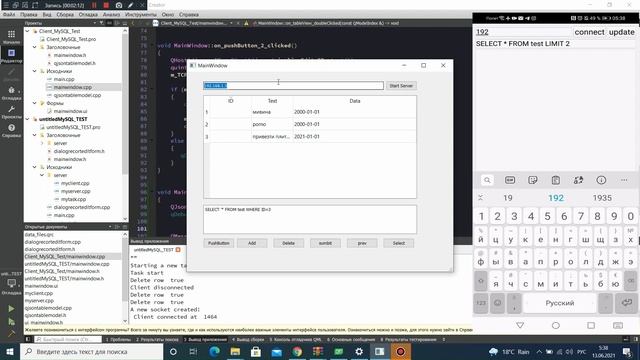The image size is (640, 360).
Task: Open the Отладка debug mode in sidebar
Action: click(x=11, y=93)
